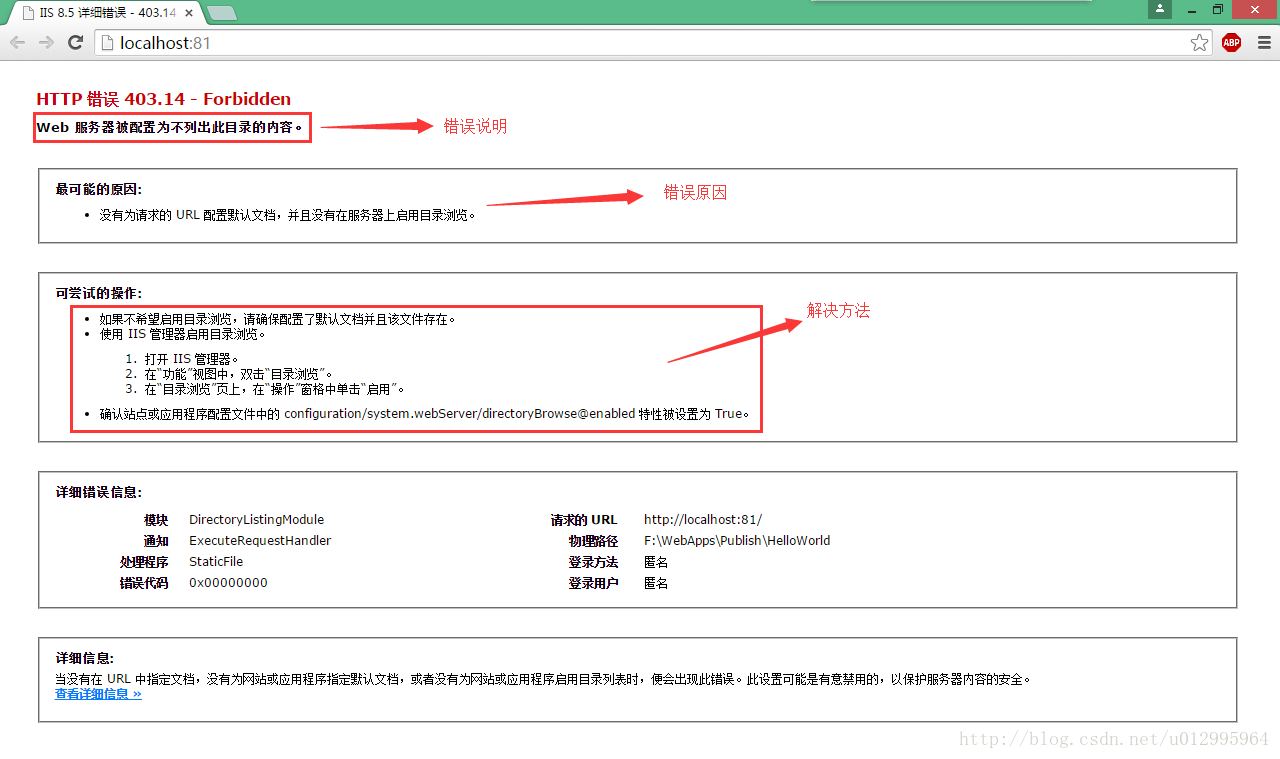This screenshot has width=1280, height=759.
Task: Select the ExecuteRequestHandler value
Action: [260, 541]
